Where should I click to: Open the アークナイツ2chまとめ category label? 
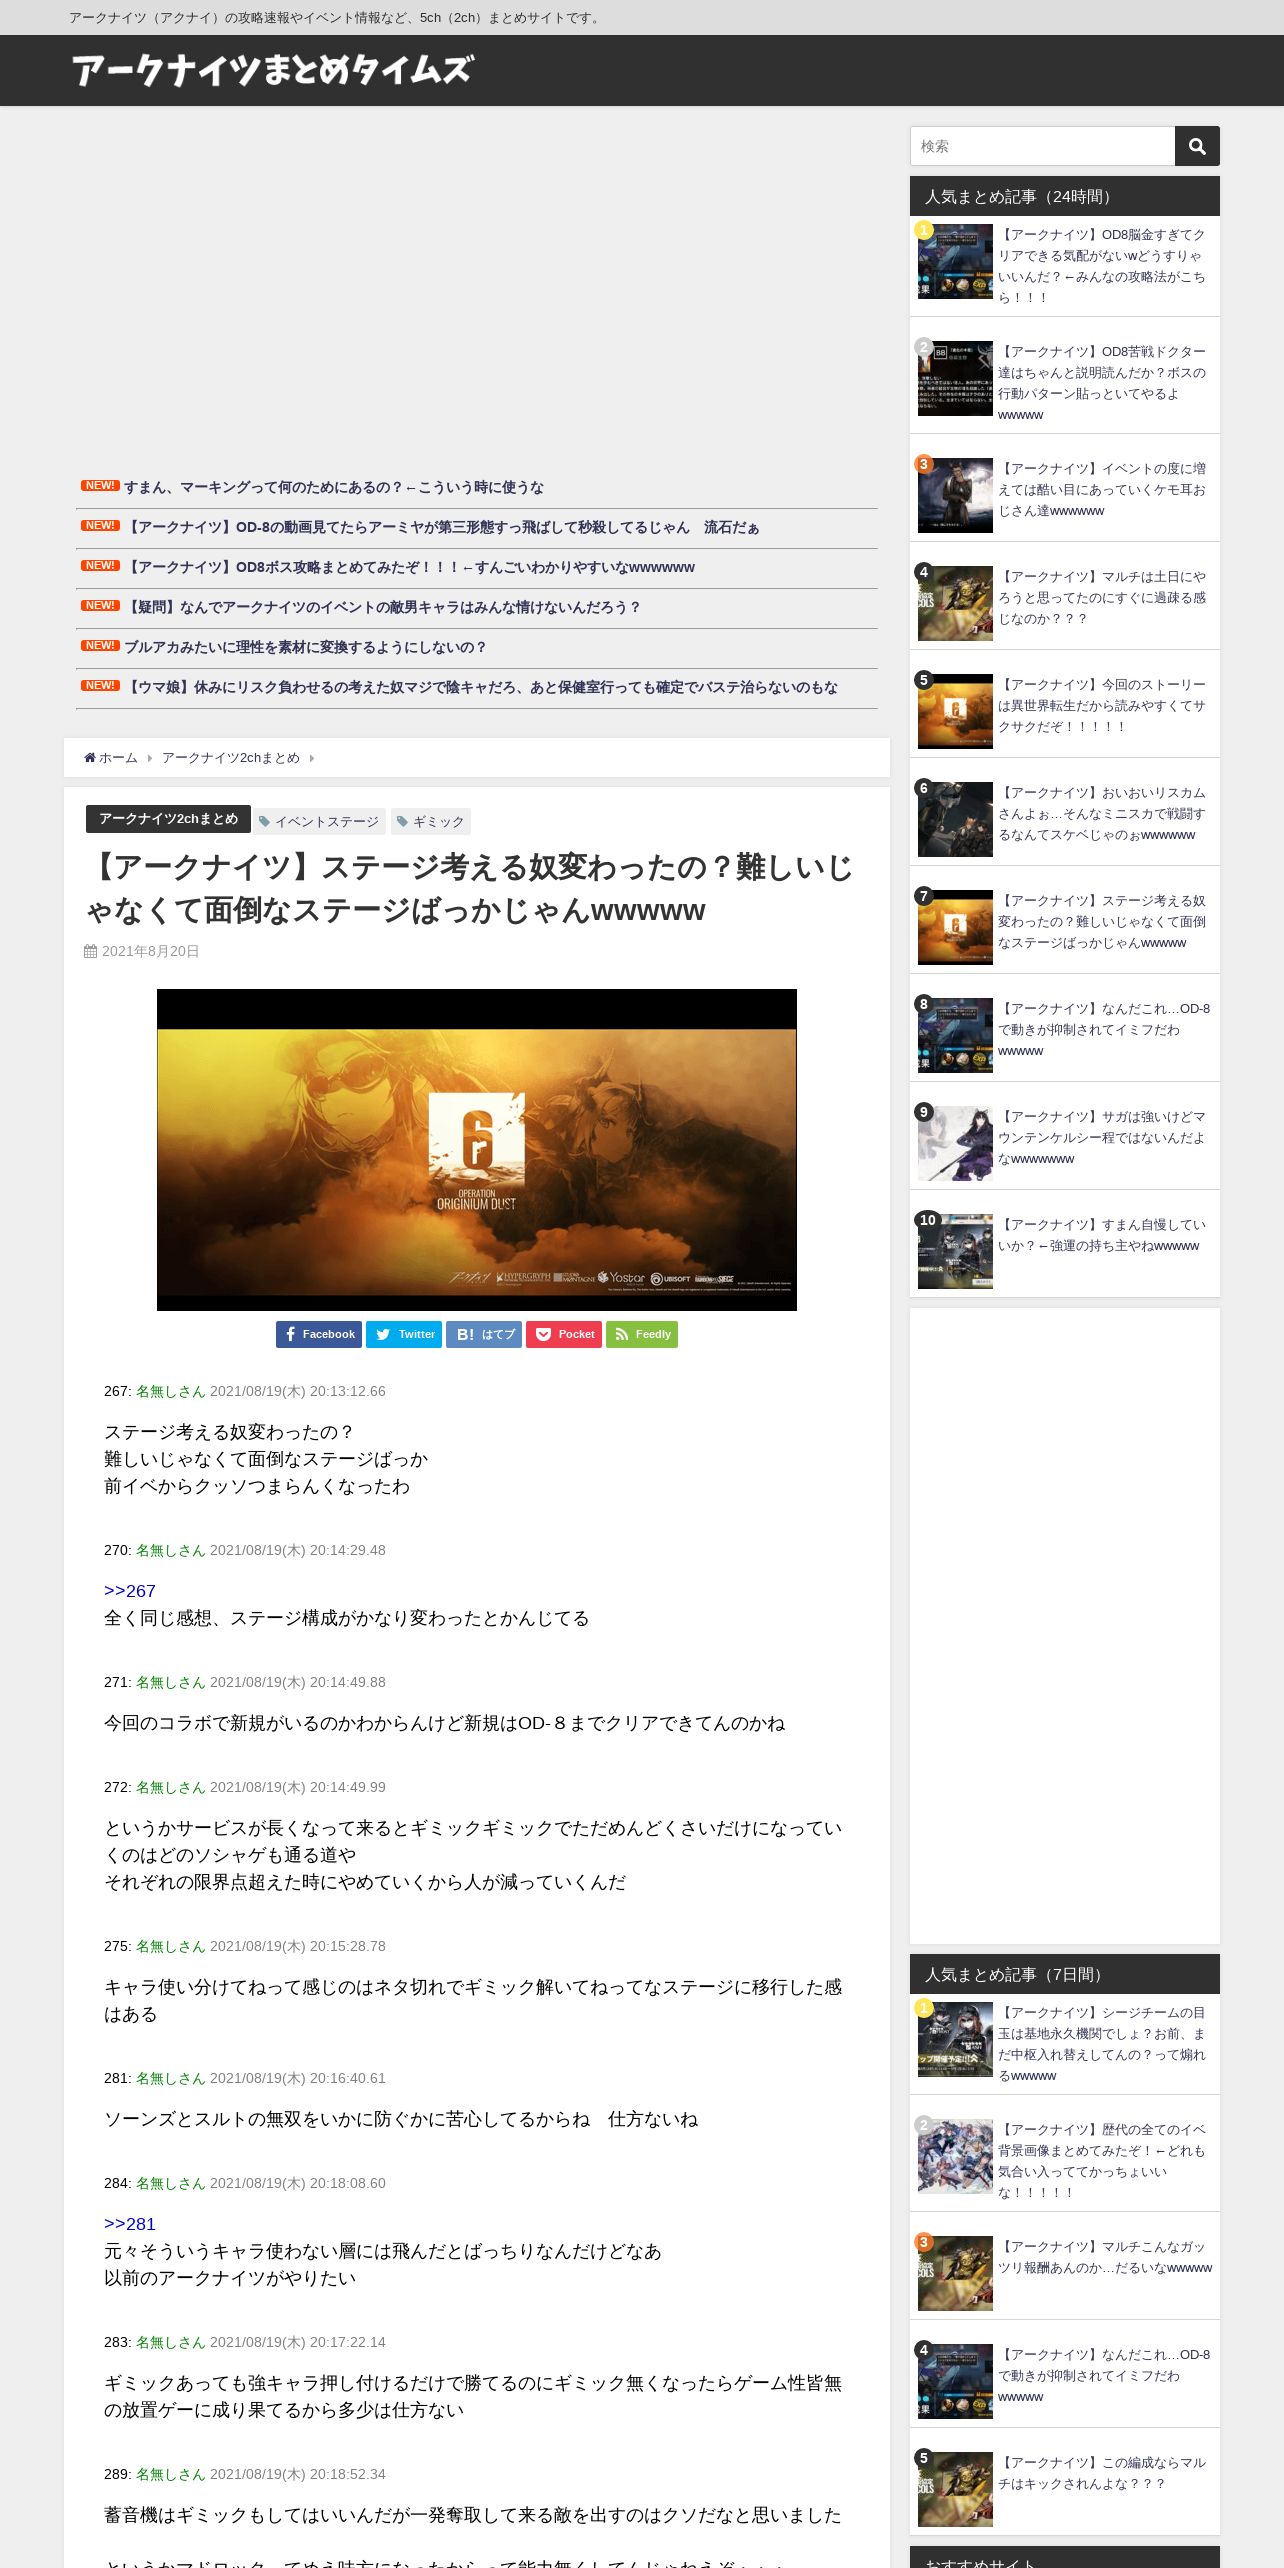click(x=168, y=819)
